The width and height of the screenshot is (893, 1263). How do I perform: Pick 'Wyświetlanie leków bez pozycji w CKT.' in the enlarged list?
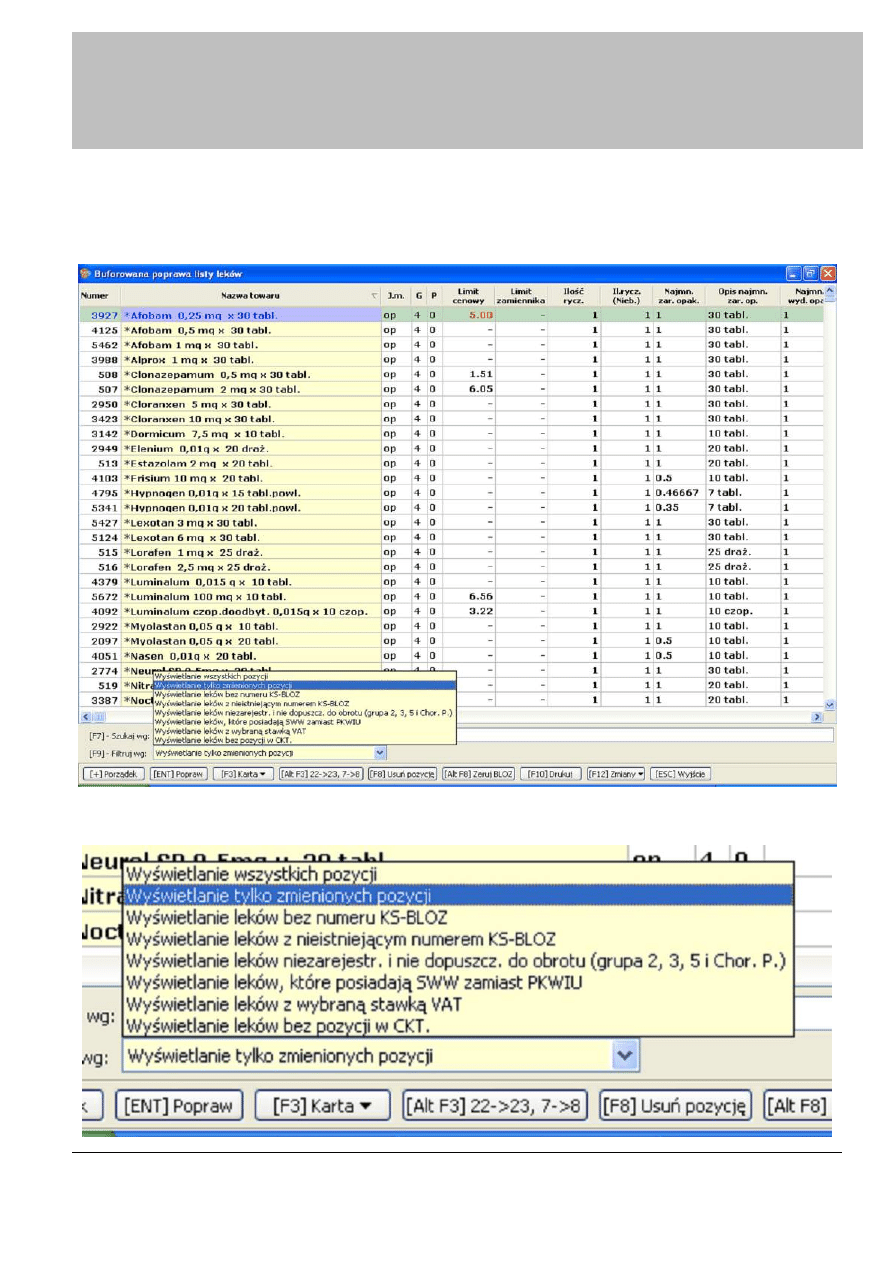pyautogui.click(x=276, y=1024)
